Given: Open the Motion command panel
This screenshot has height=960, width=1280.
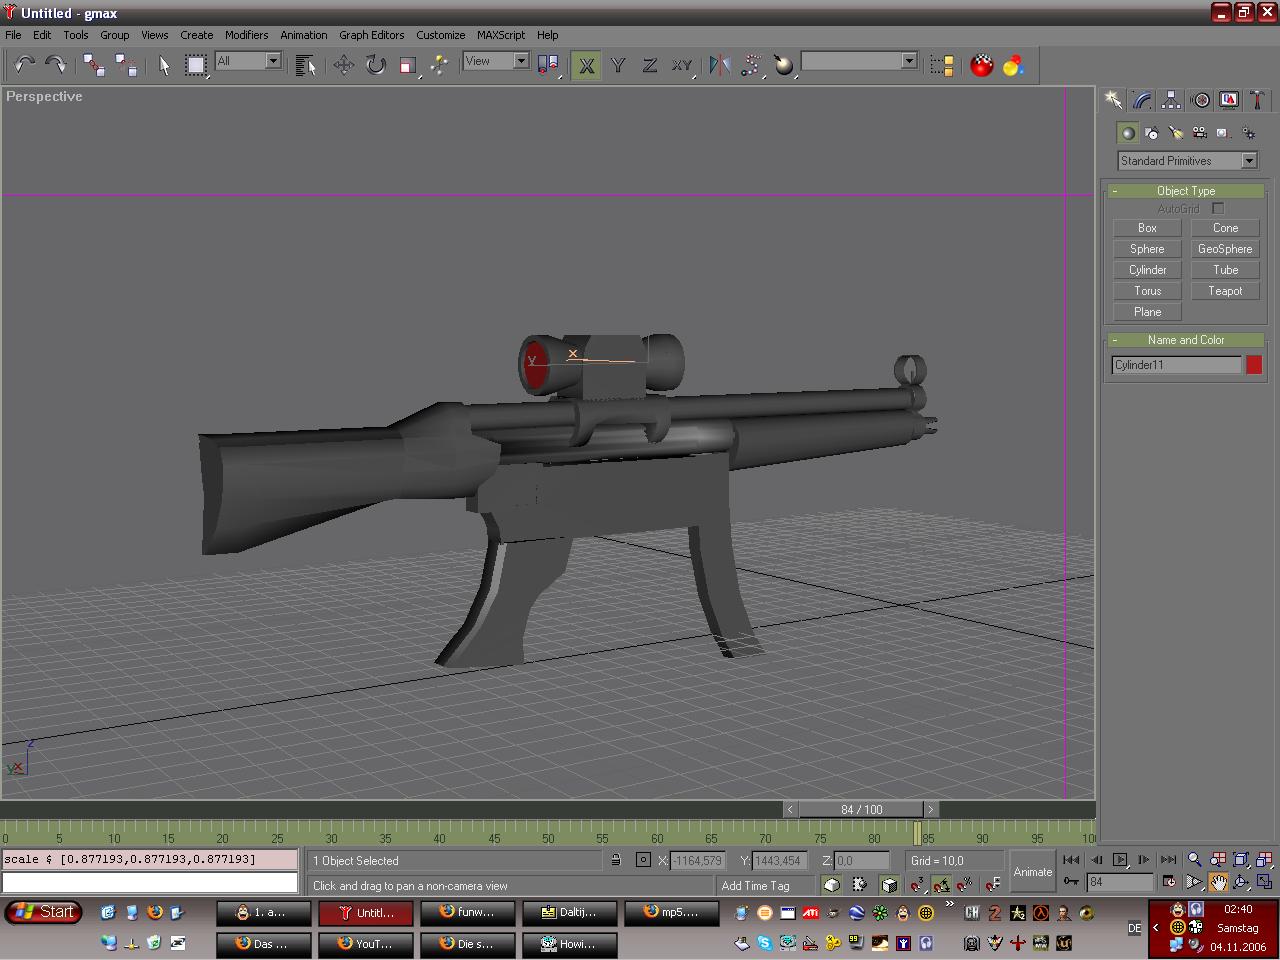Looking at the screenshot, I should (x=1200, y=100).
